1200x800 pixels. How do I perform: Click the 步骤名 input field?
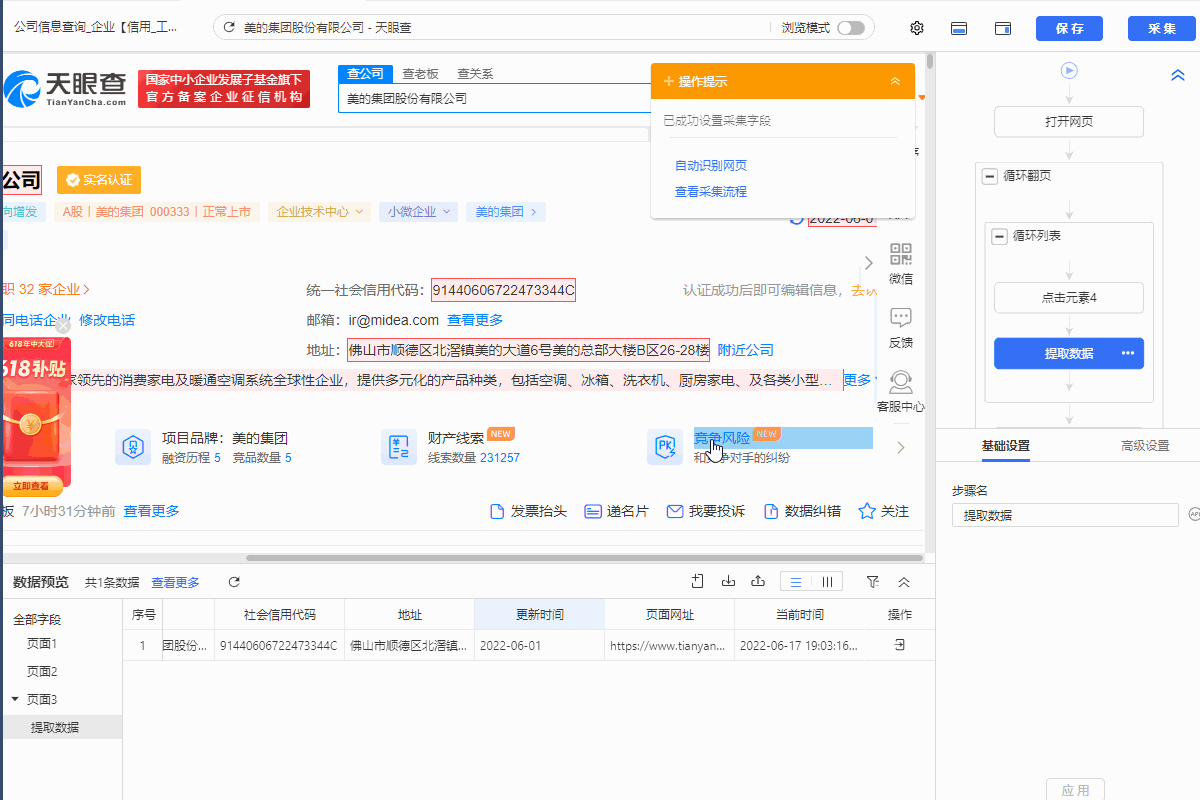(1065, 515)
